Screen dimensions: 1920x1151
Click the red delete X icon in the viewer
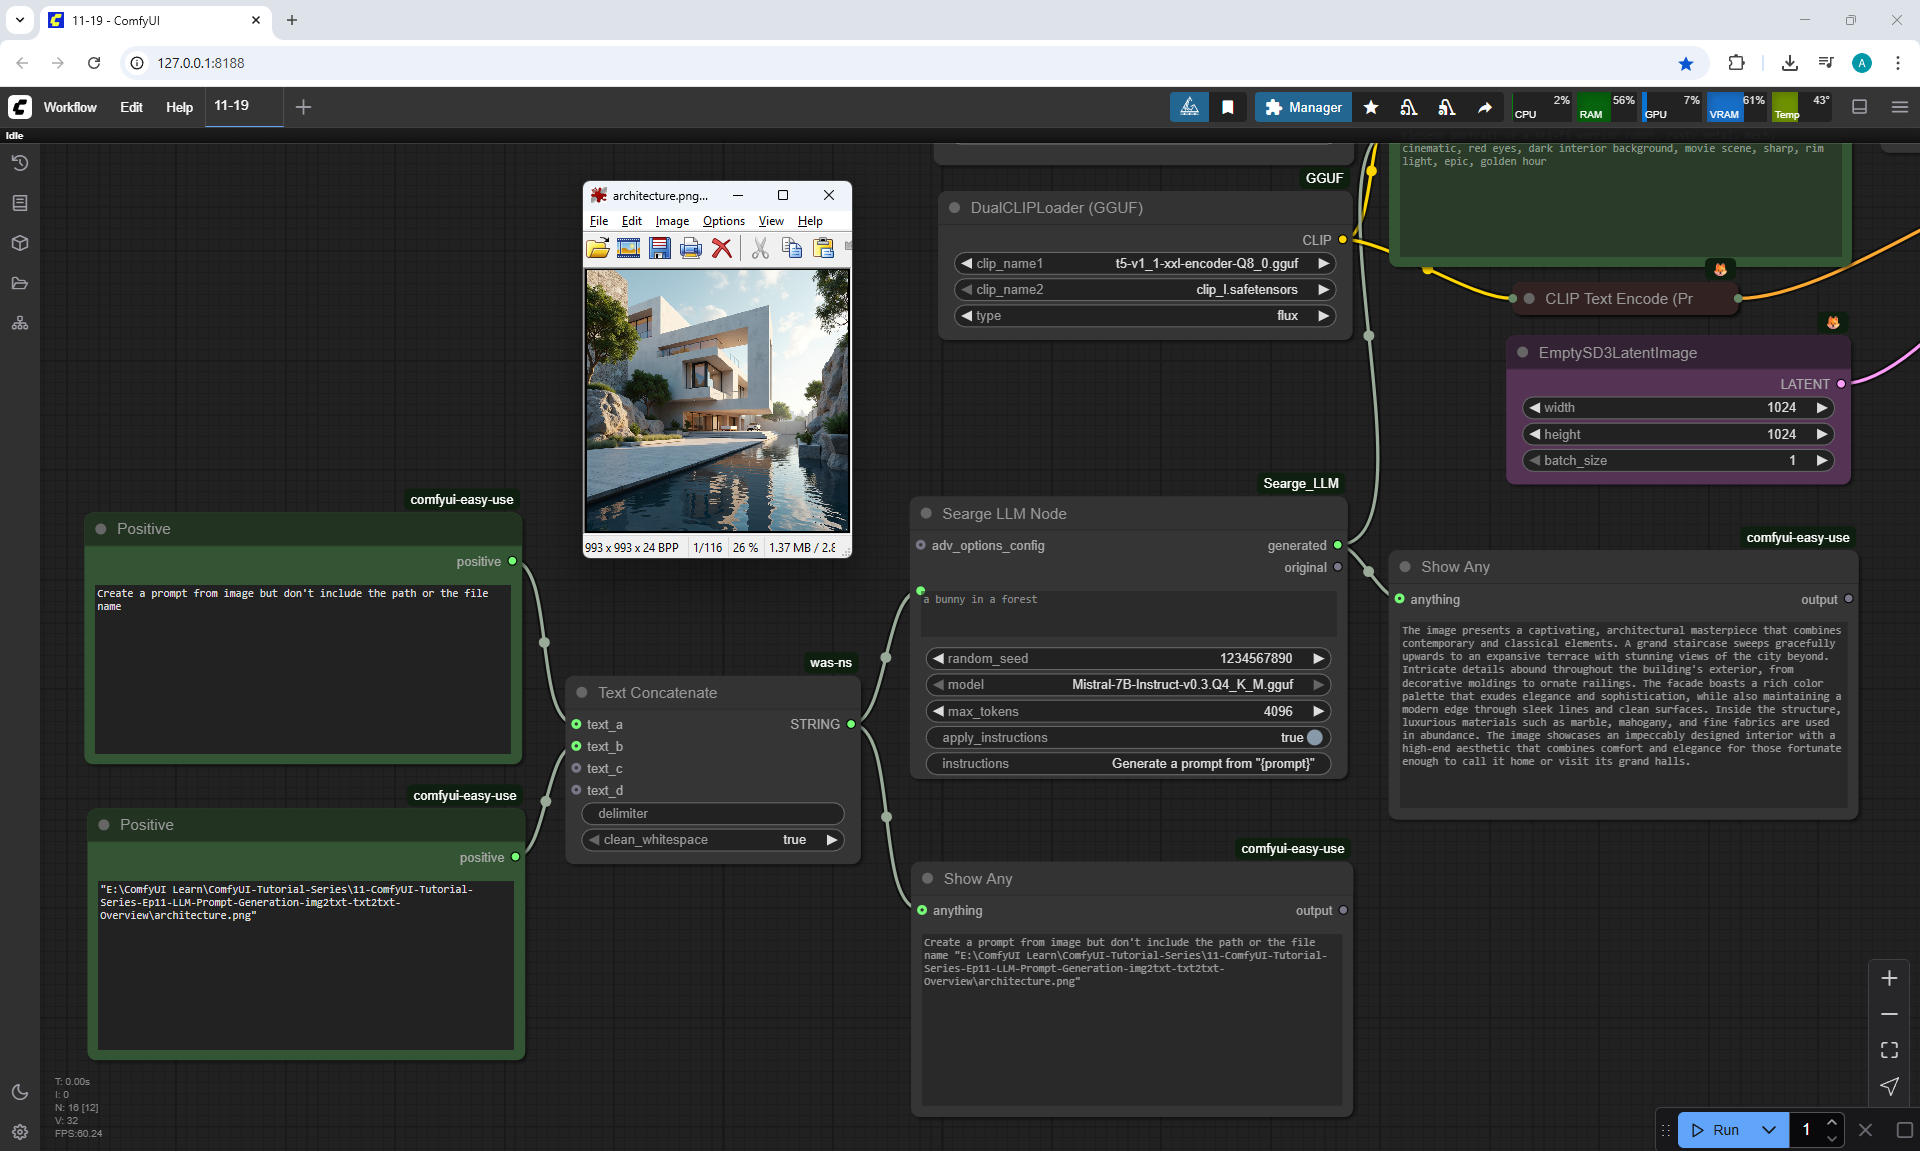722,248
